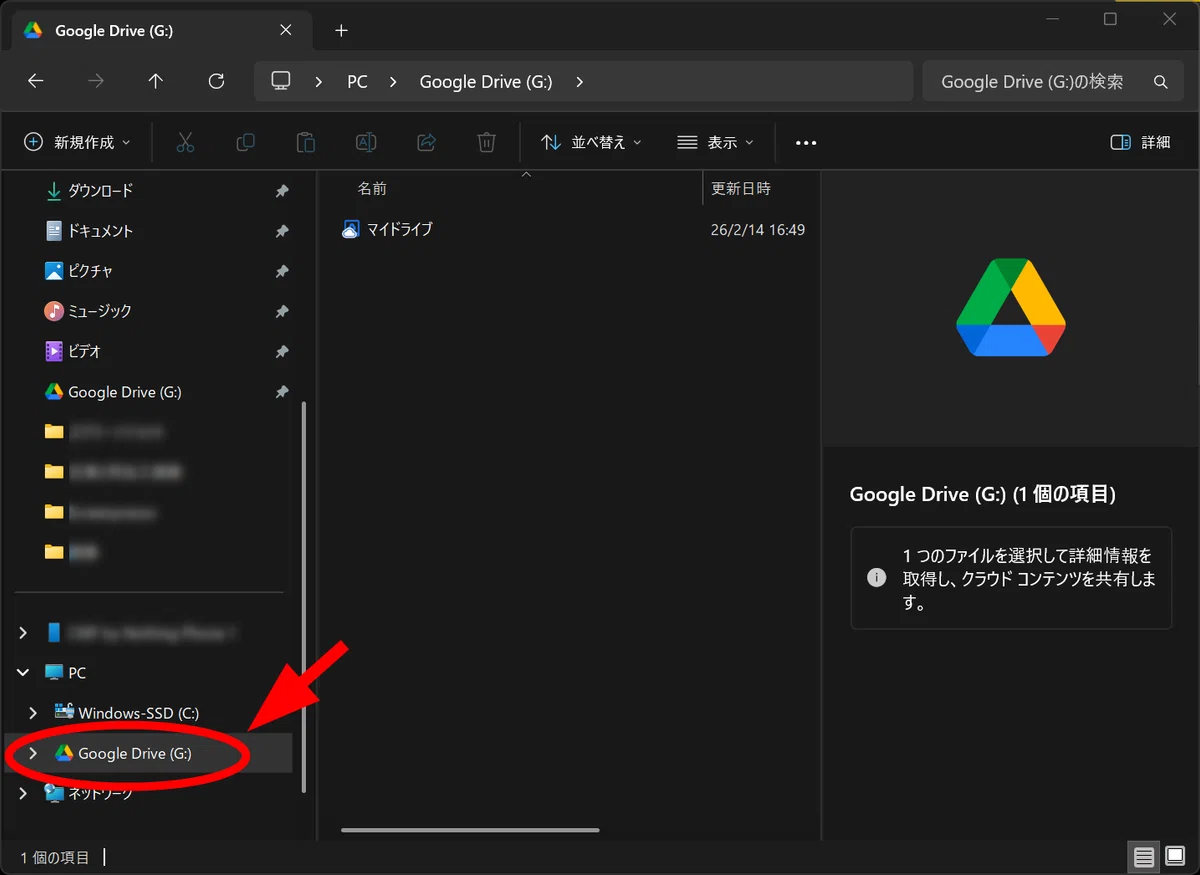Go up one folder level arrow
This screenshot has height=875, width=1200.
point(156,82)
